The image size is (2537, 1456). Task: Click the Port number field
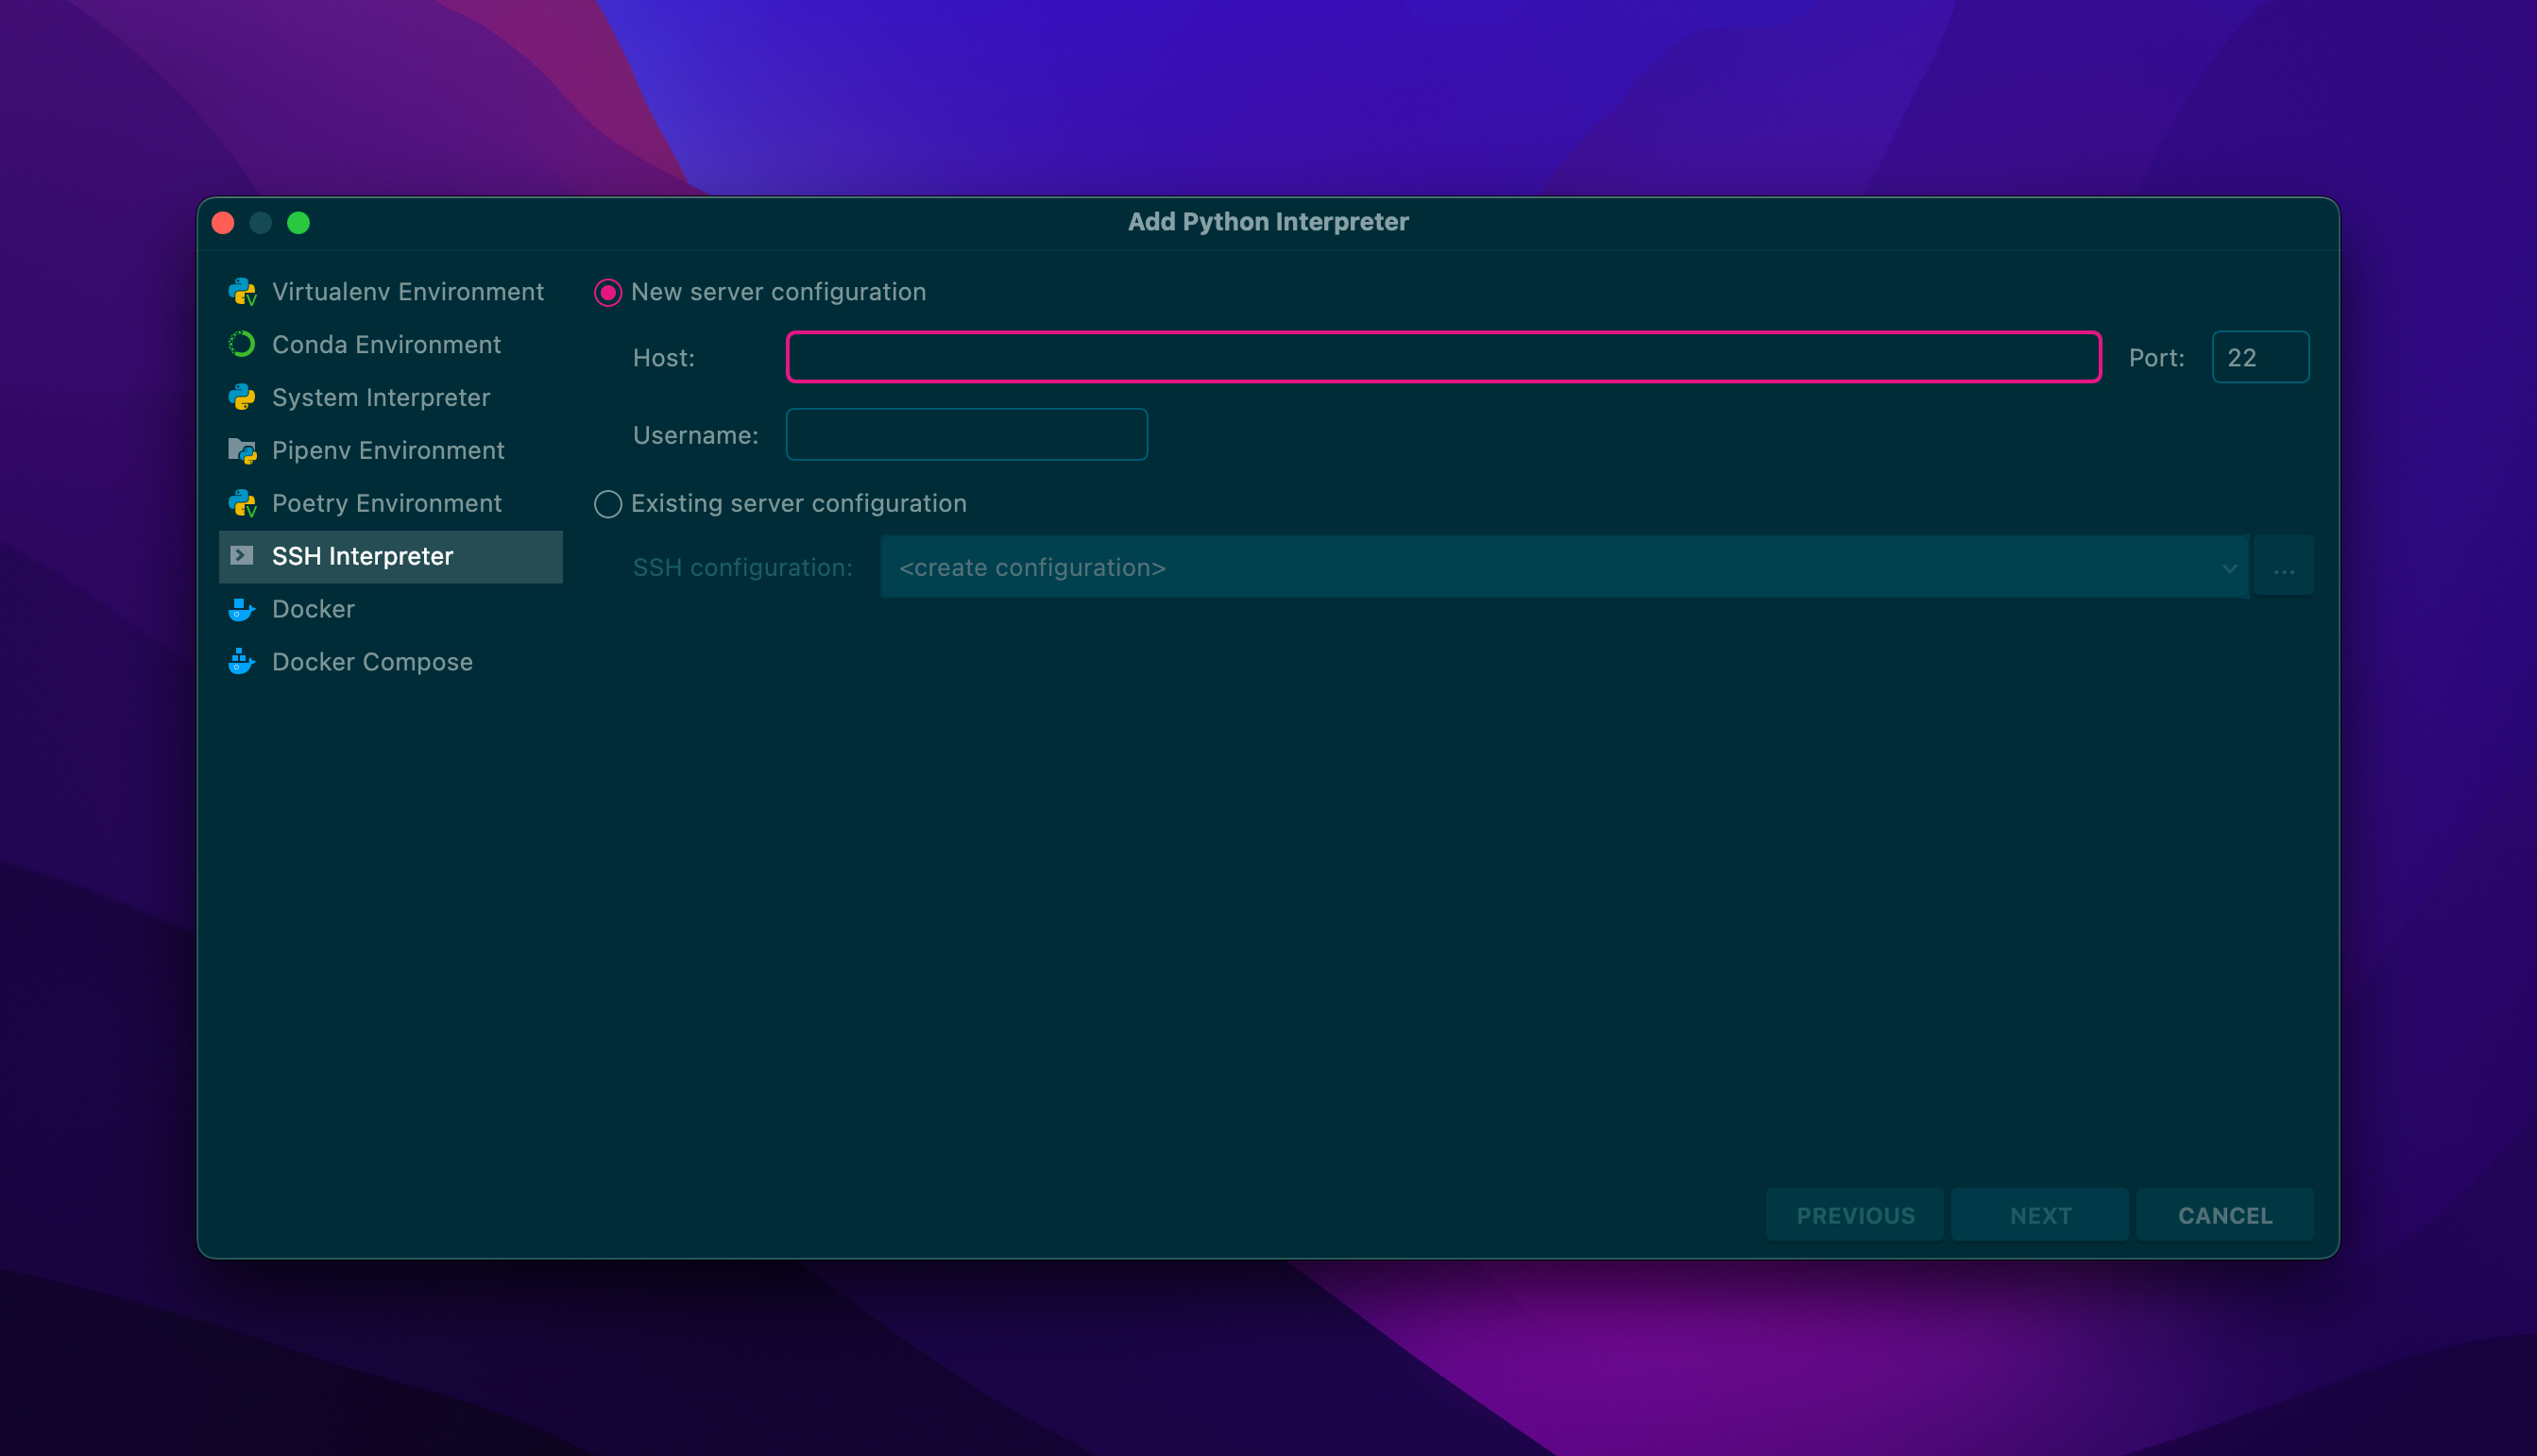pos(2260,358)
